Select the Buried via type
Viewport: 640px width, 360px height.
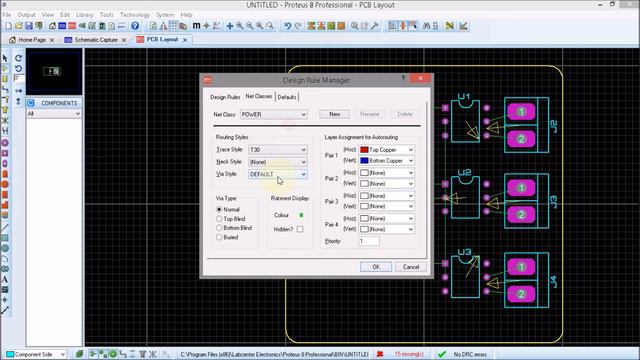[x=219, y=237]
